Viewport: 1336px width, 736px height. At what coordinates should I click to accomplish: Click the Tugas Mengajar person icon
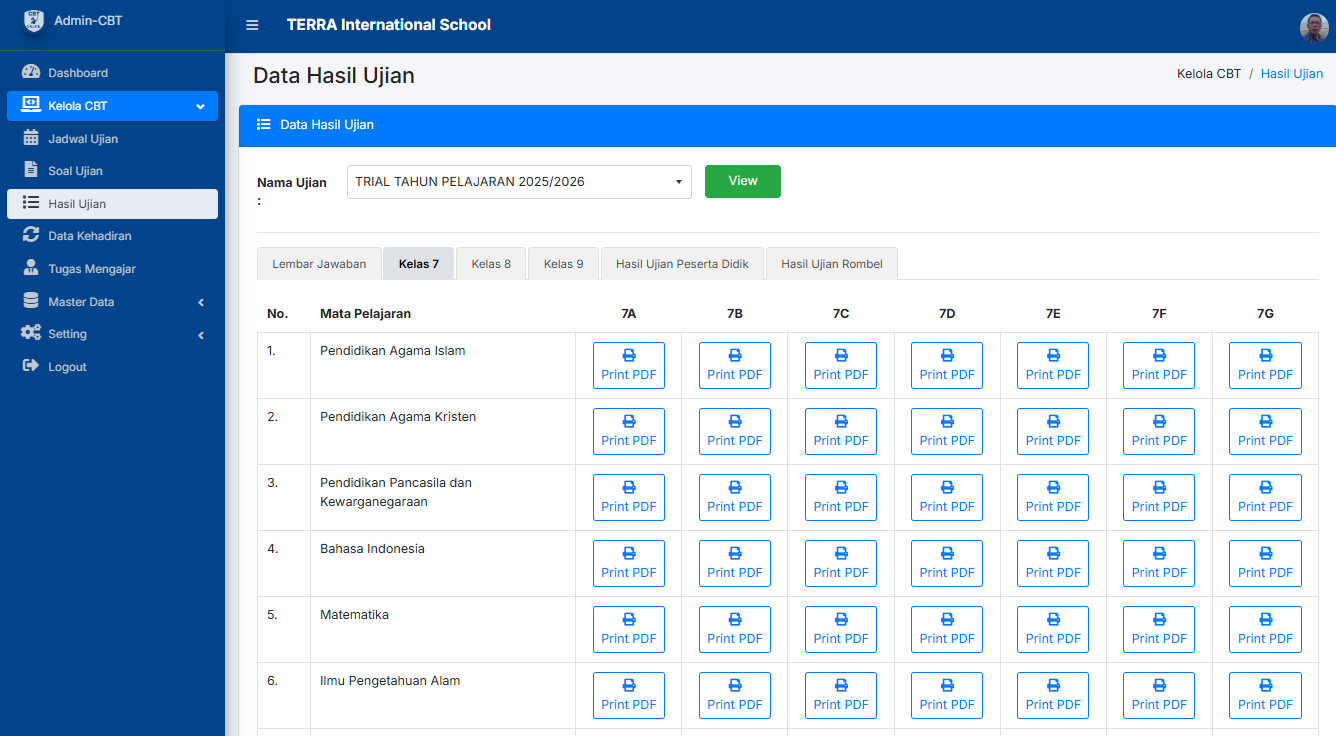(31, 268)
